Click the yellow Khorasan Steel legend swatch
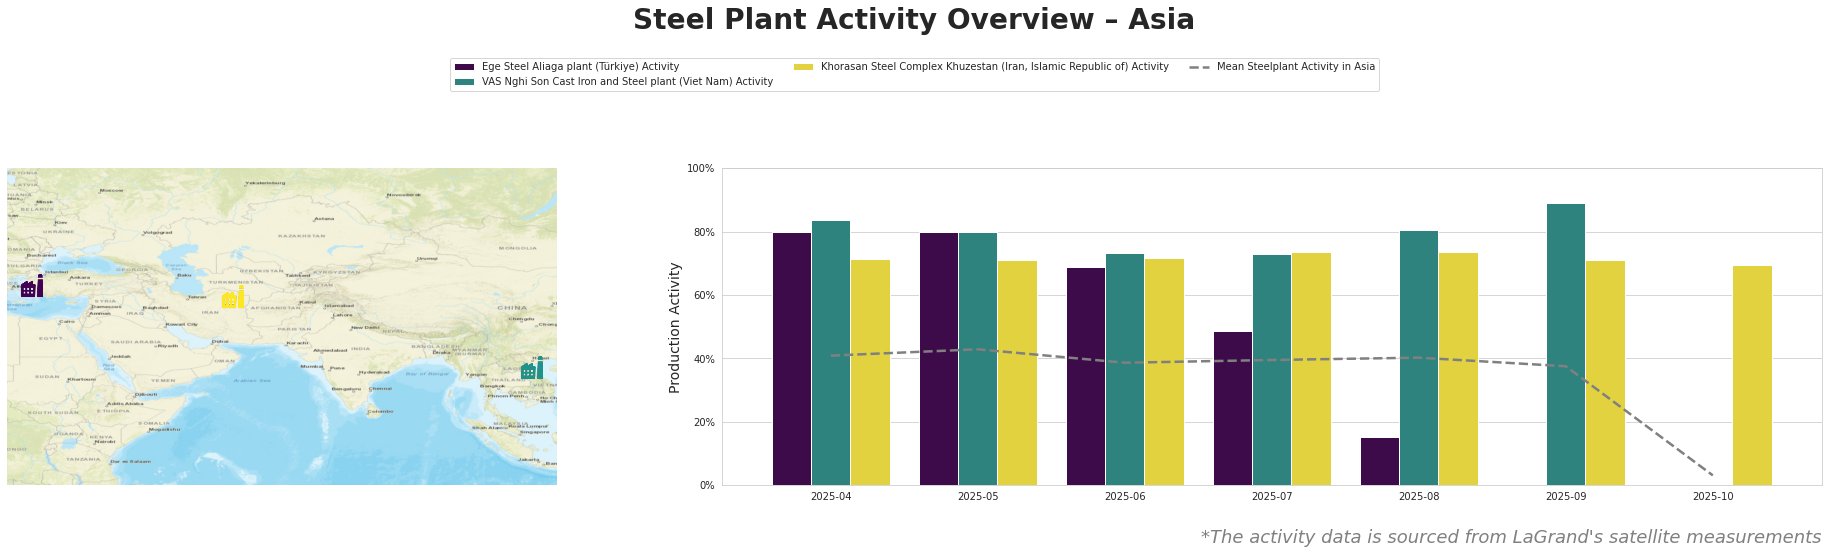Viewport: 1828px width, 554px height. [803, 67]
